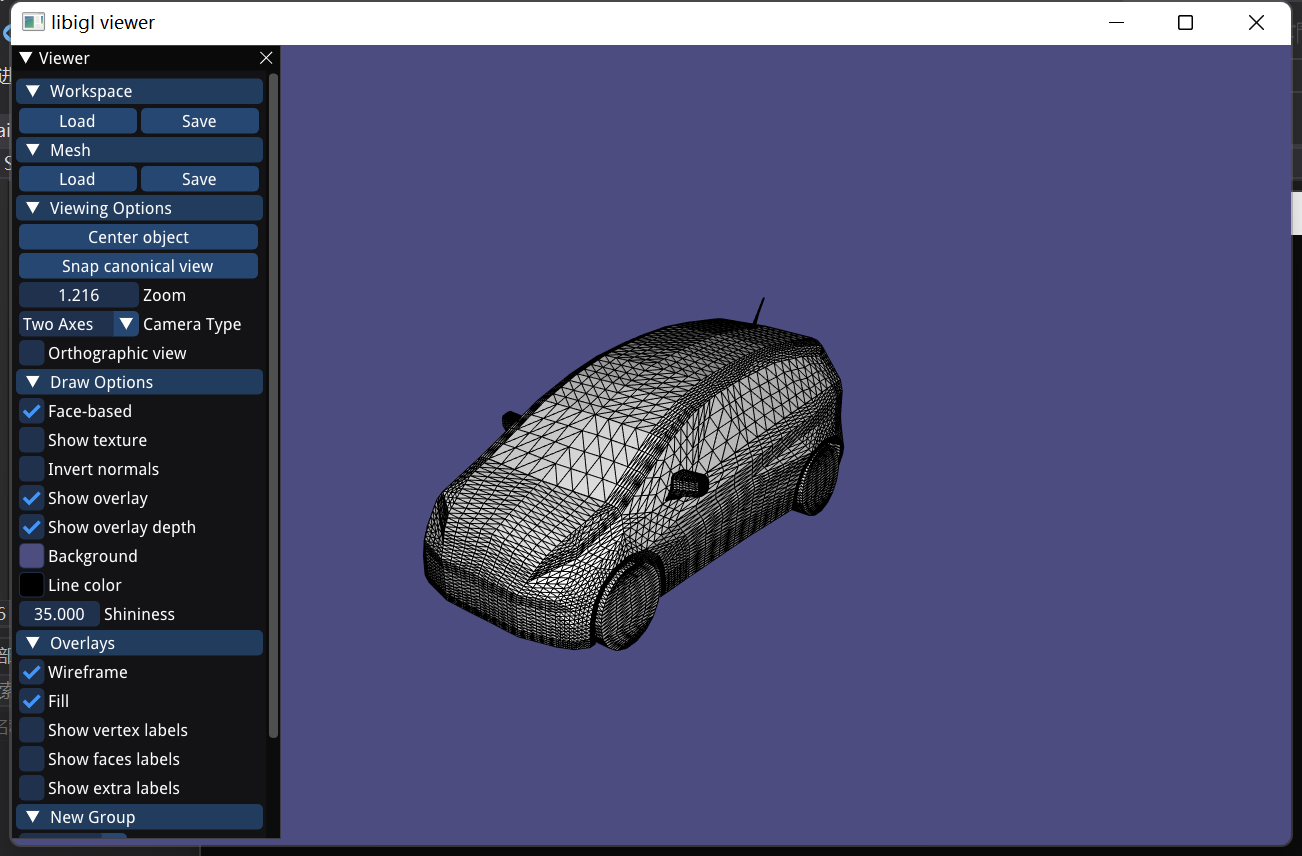This screenshot has height=856, width=1302.
Task: Enable Show texture checkbox
Action: coord(32,440)
